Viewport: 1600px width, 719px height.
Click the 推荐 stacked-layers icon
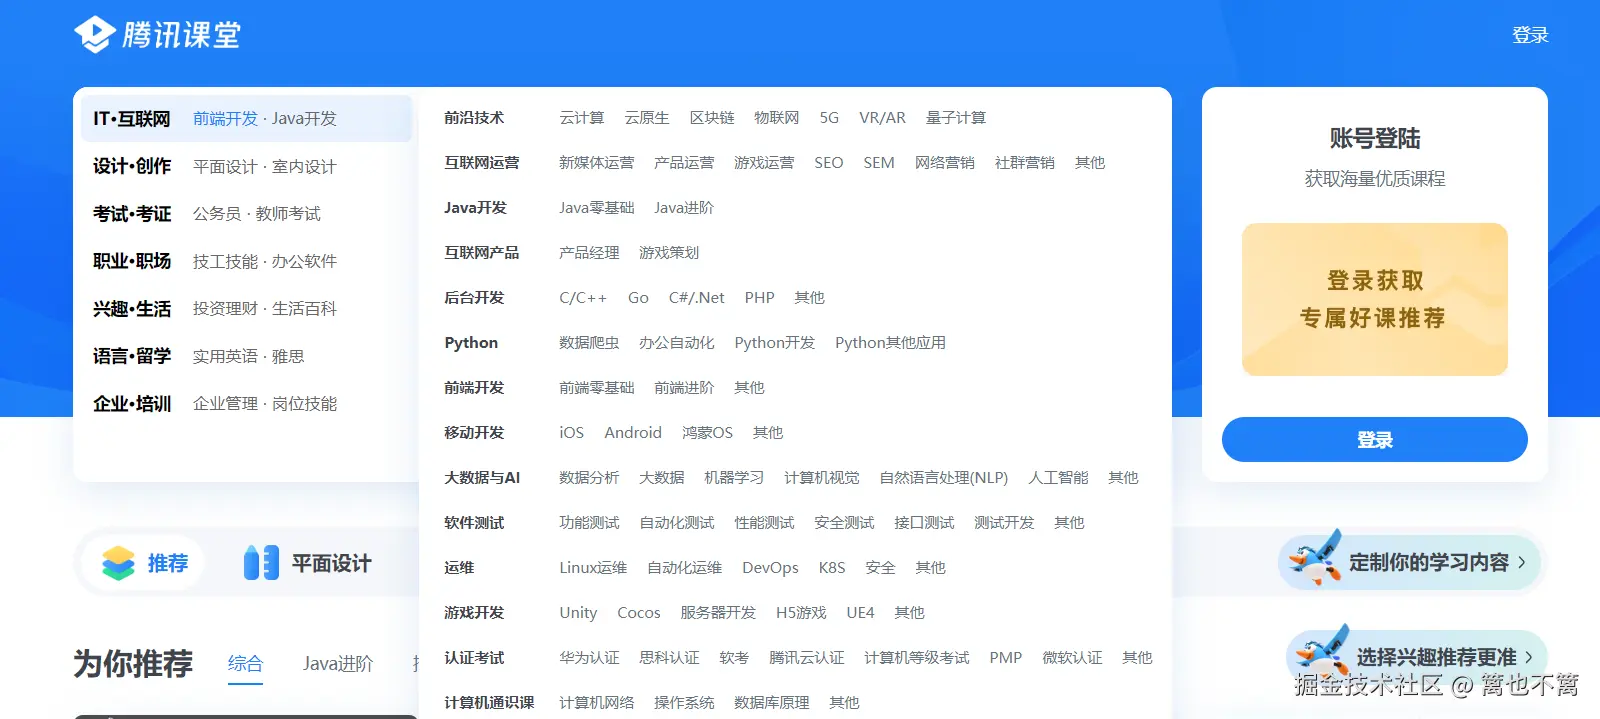118,563
